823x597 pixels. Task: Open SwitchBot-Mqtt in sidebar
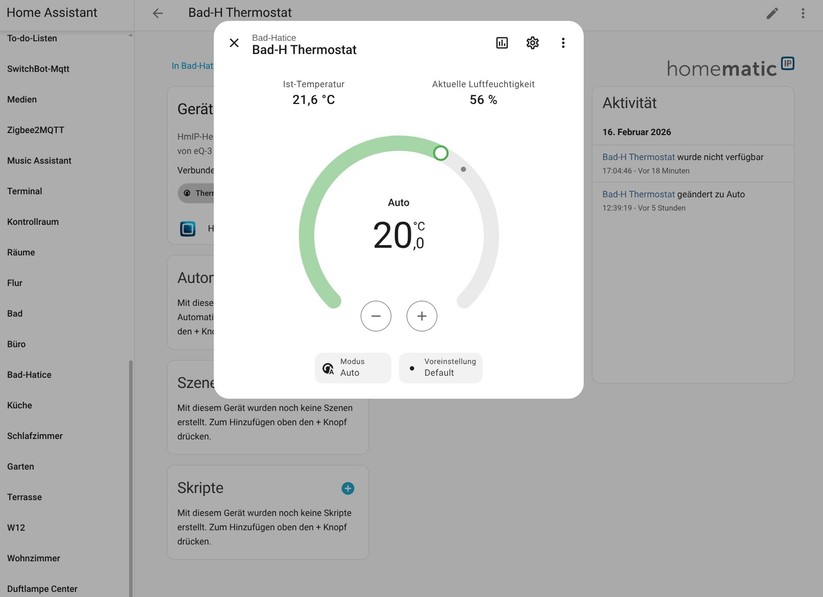38,69
